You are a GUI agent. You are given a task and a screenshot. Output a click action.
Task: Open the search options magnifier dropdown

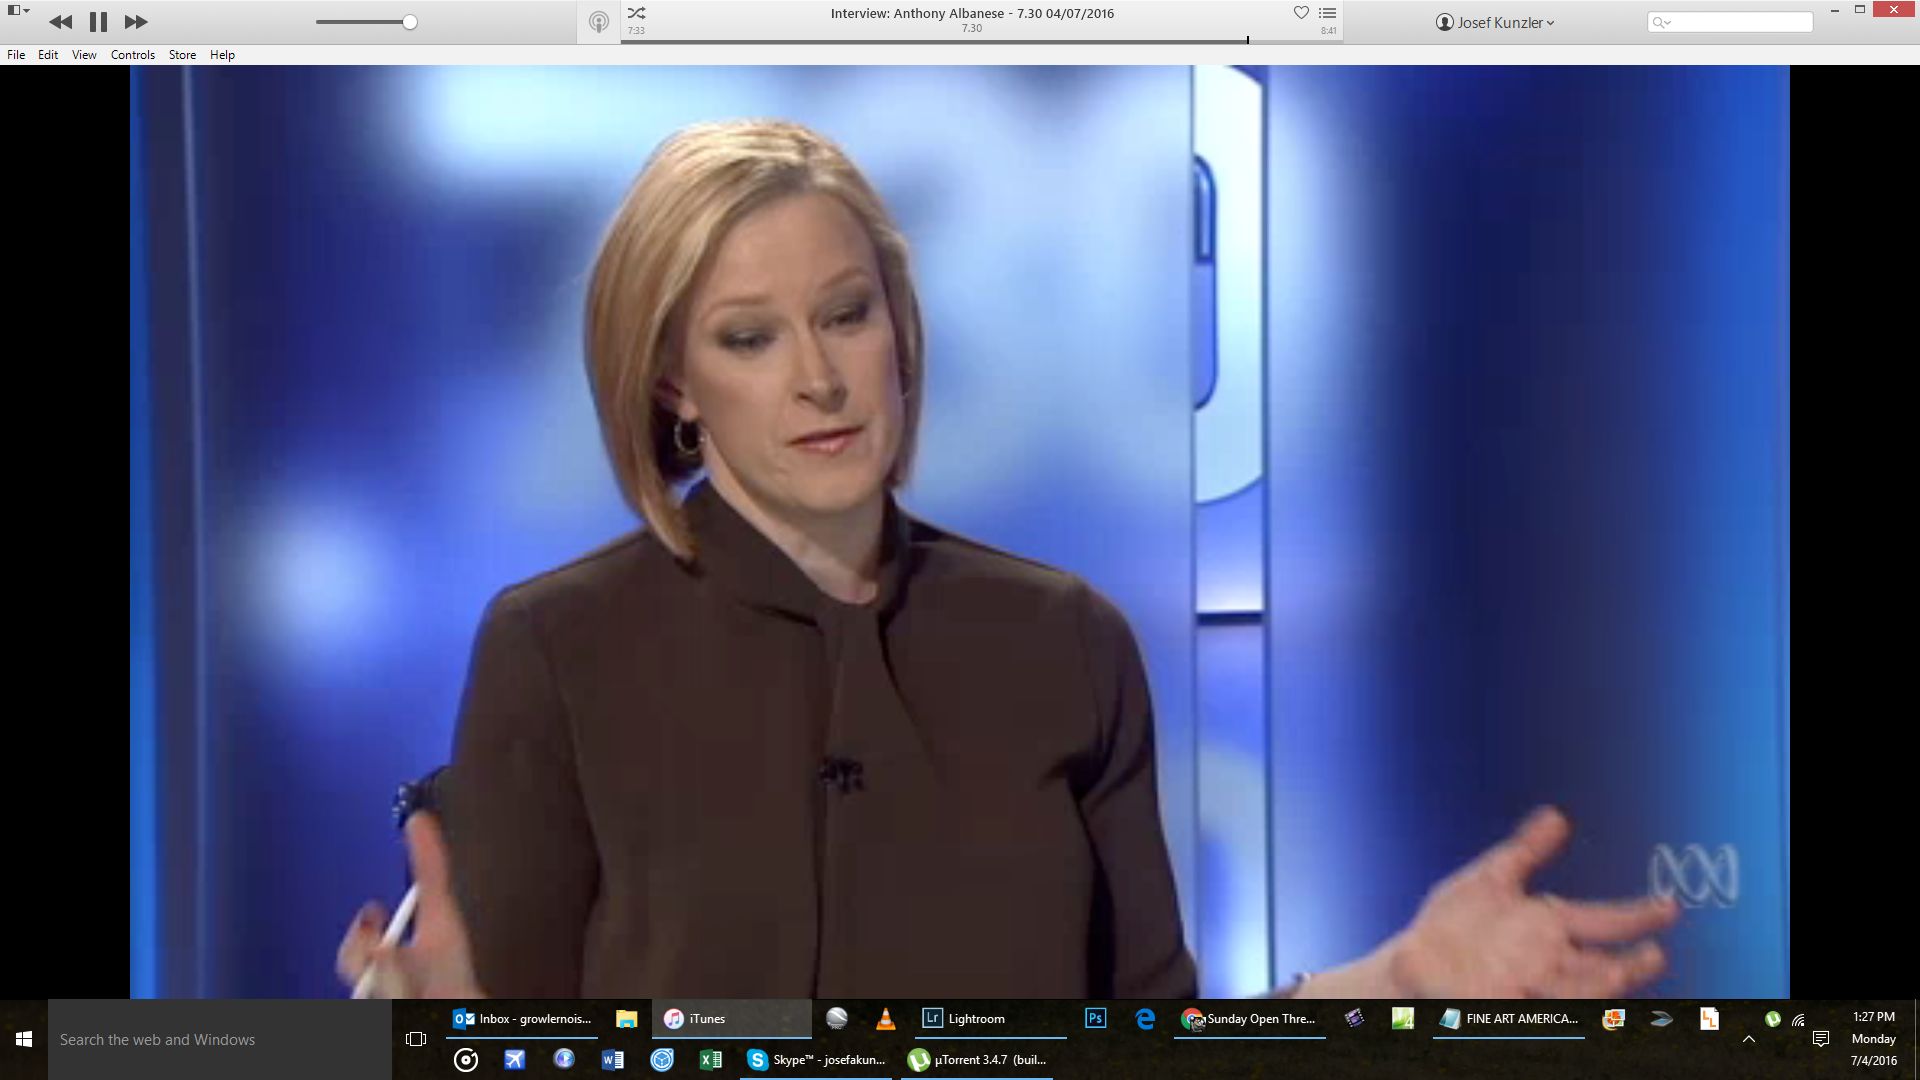pyautogui.click(x=1661, y=22)
